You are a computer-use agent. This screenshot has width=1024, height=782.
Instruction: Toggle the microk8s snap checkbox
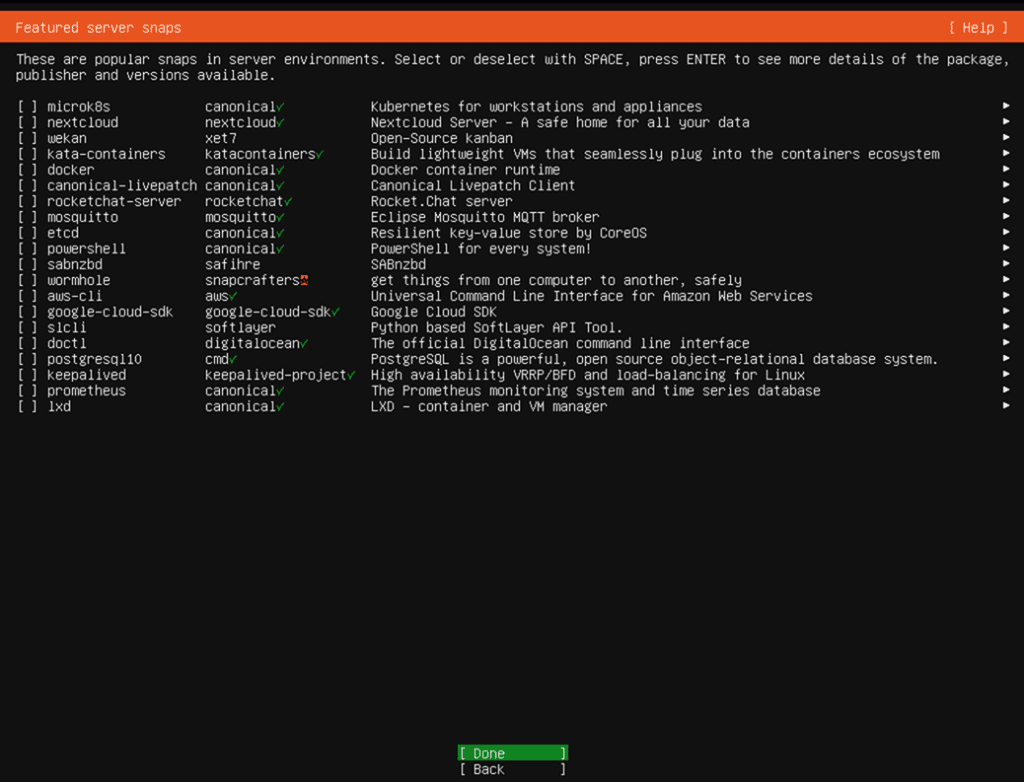(27, 106)
